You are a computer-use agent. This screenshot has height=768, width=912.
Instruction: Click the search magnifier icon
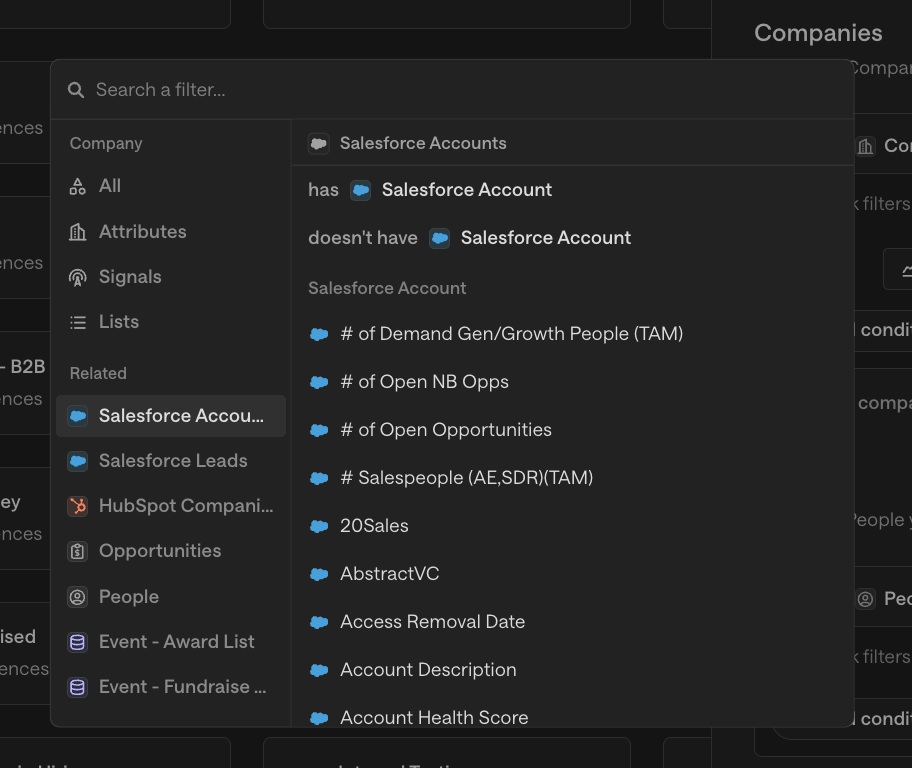click(x=76, y=90)
